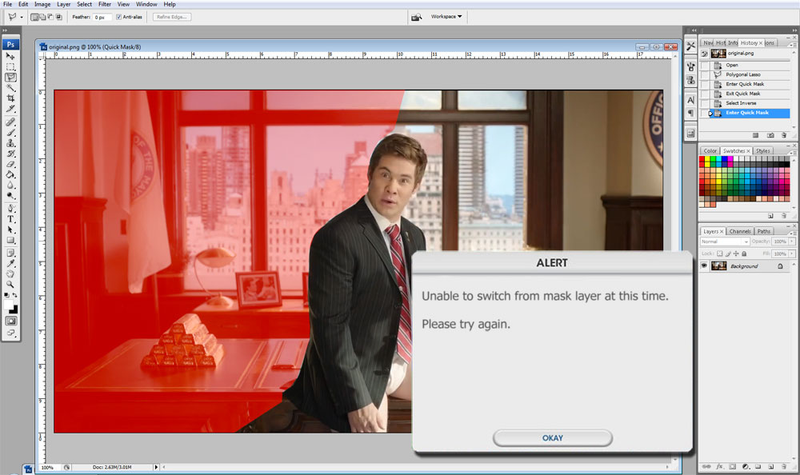Screen dimensions: 800x475
Task: Select the Brush tool
Action: coord(11,133)
